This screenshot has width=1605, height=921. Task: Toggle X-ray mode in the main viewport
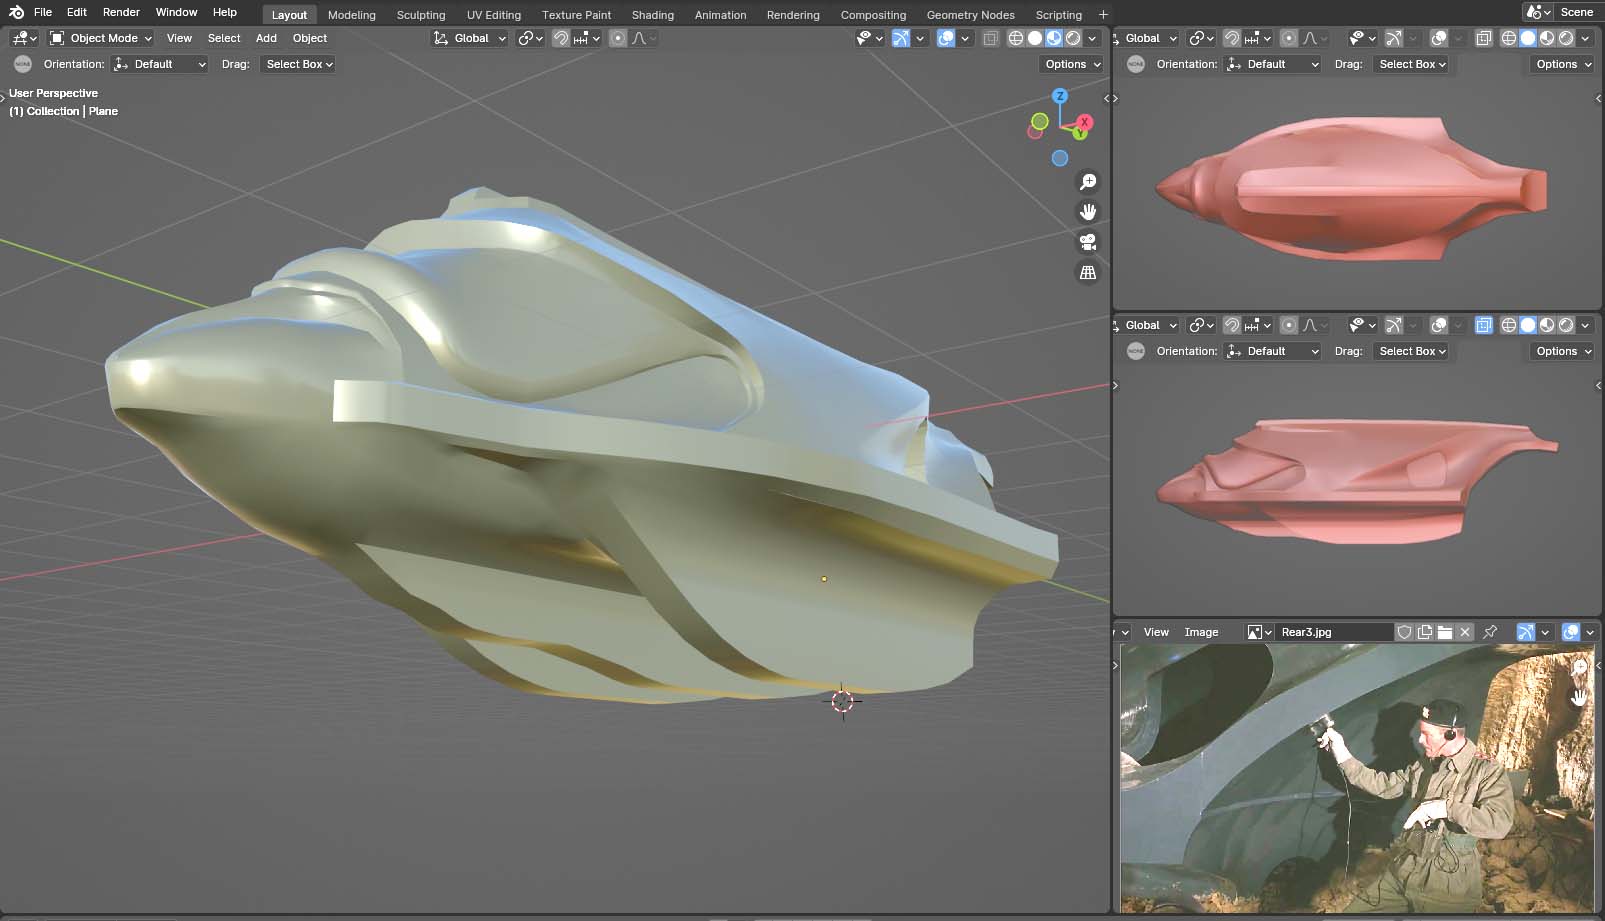990,38
